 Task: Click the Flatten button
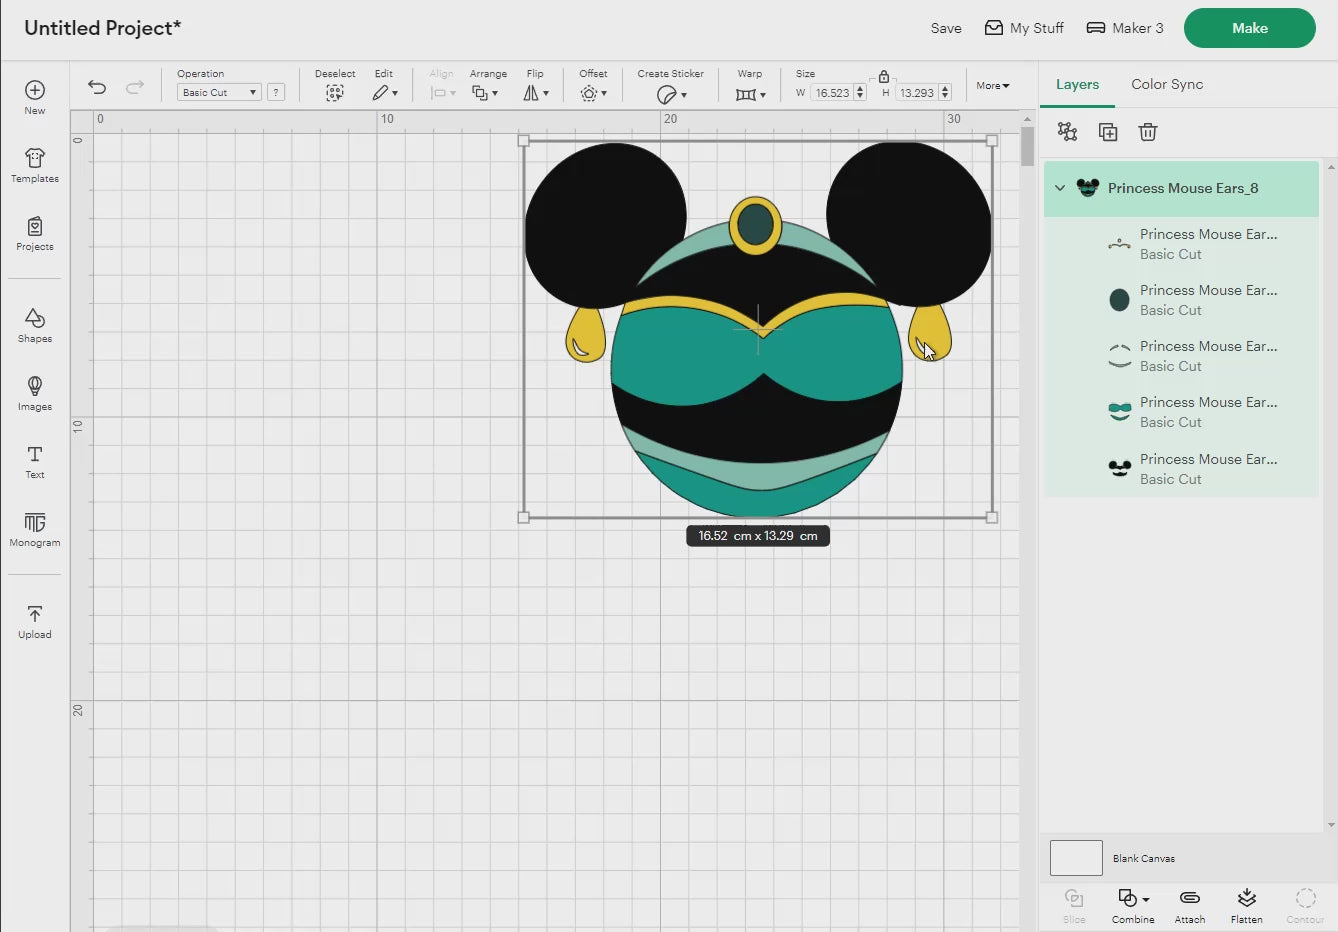(x=1246, y=905)
